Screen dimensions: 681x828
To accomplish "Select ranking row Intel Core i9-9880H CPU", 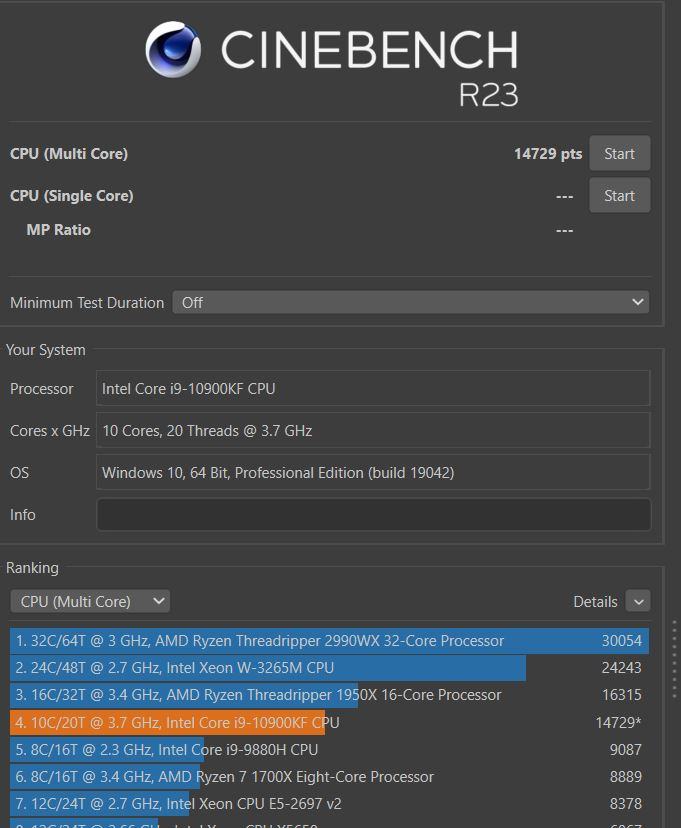I will click(x=329, y=749).
